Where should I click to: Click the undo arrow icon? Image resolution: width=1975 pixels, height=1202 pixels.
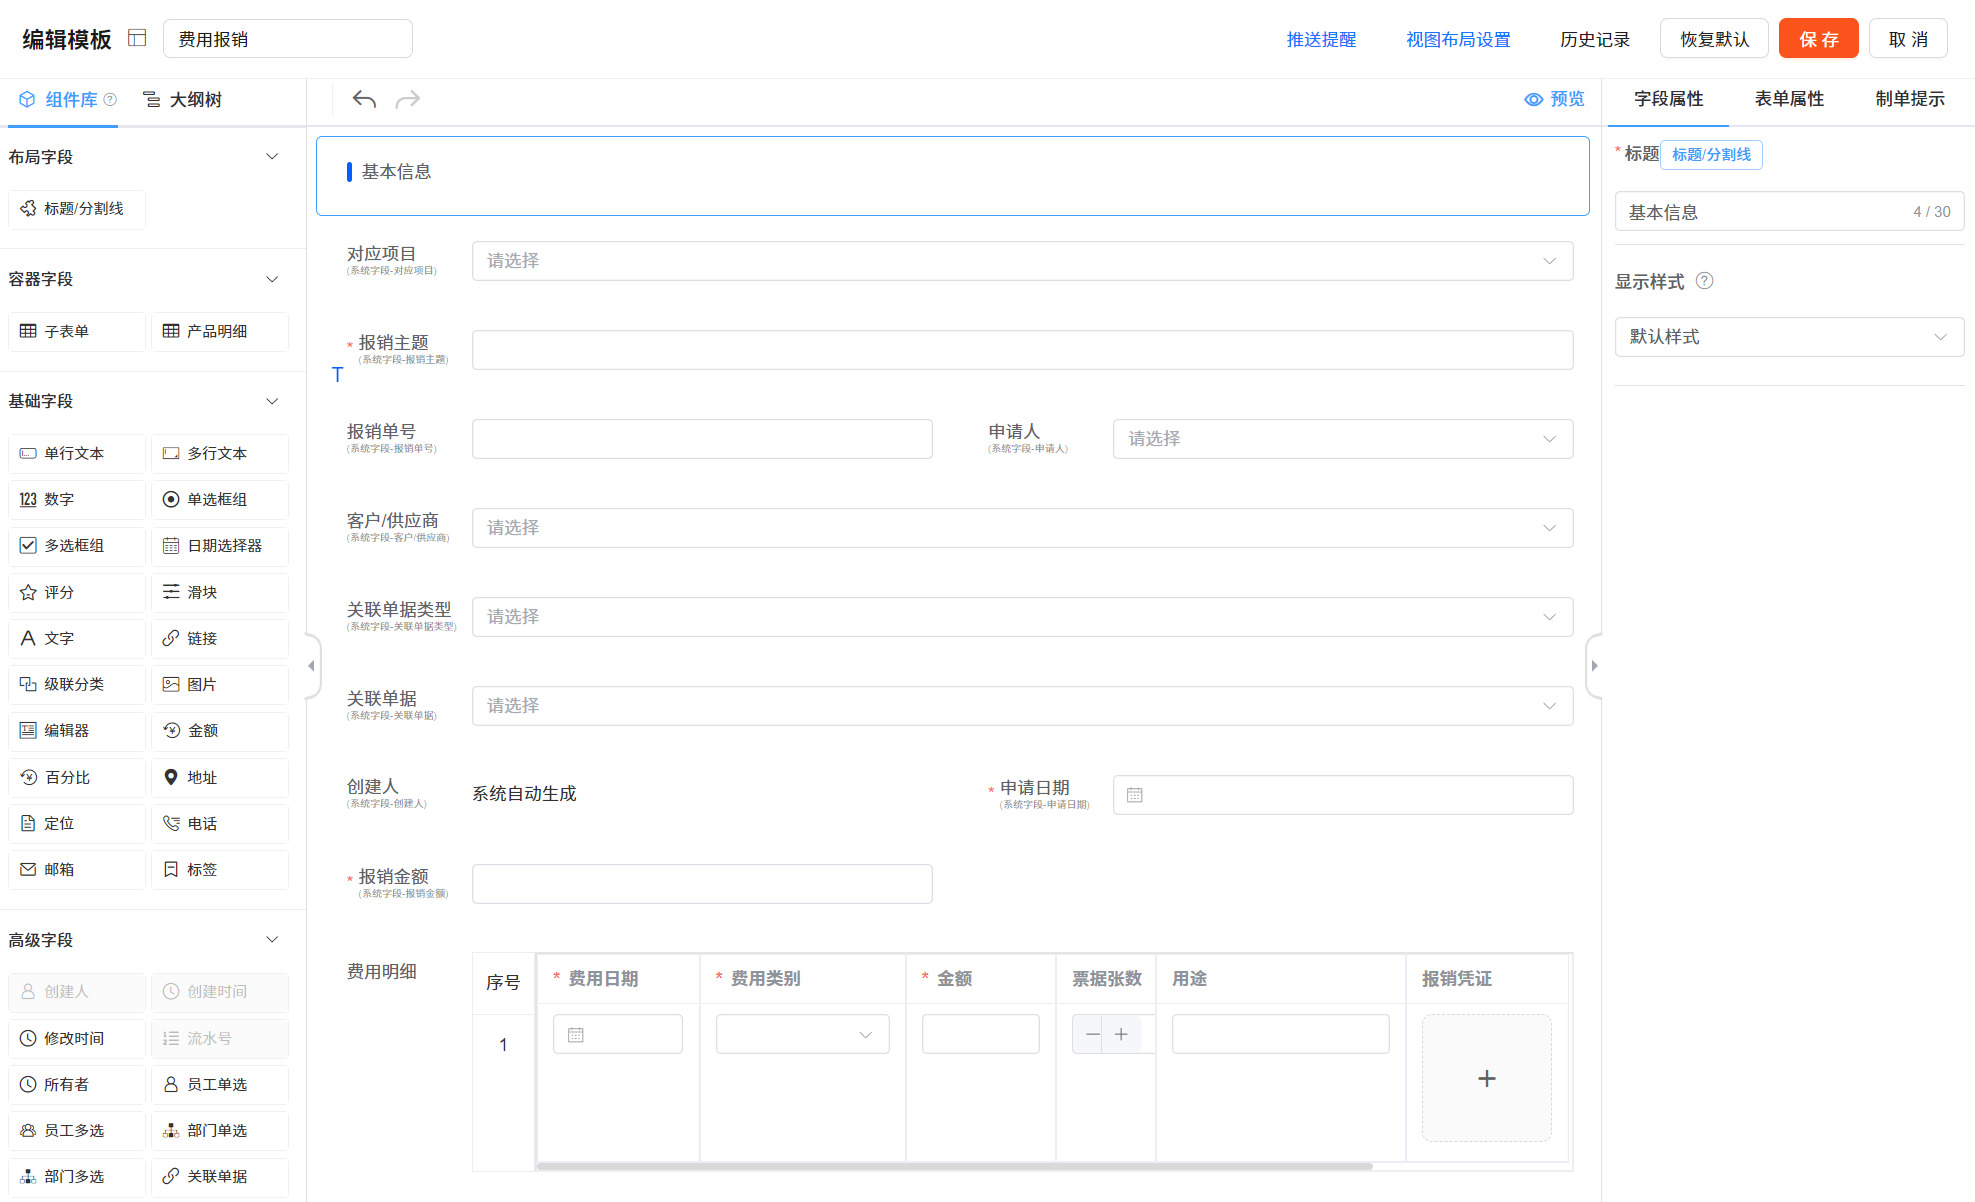364,99
